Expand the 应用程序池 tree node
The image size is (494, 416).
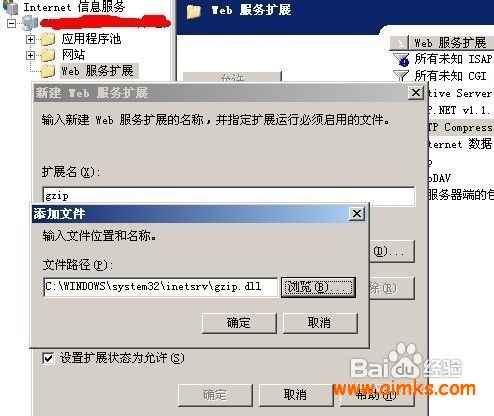point(30,39)
